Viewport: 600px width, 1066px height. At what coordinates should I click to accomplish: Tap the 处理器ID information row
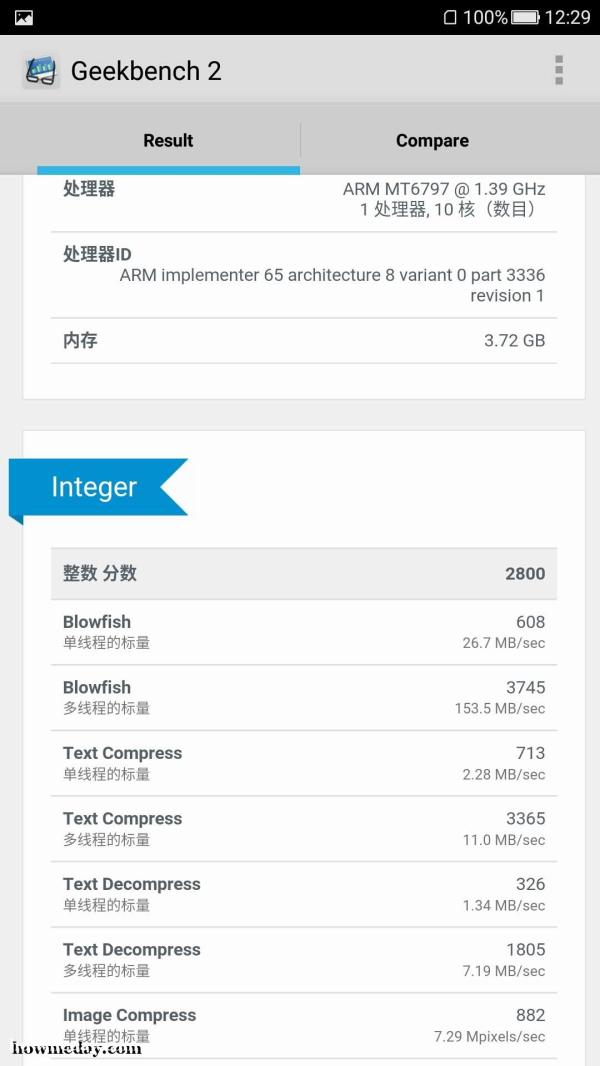point(303,275)
